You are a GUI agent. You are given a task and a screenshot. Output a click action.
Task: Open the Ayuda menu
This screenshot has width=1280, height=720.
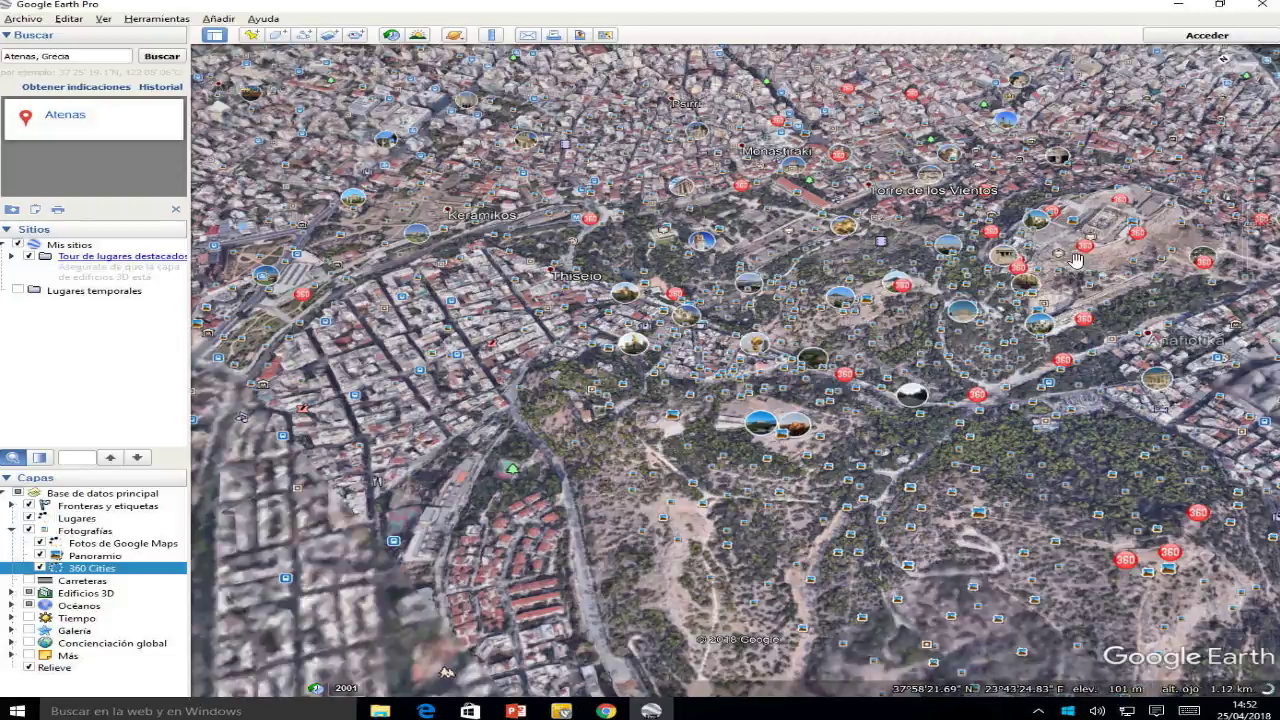click(x=264, y=19)
